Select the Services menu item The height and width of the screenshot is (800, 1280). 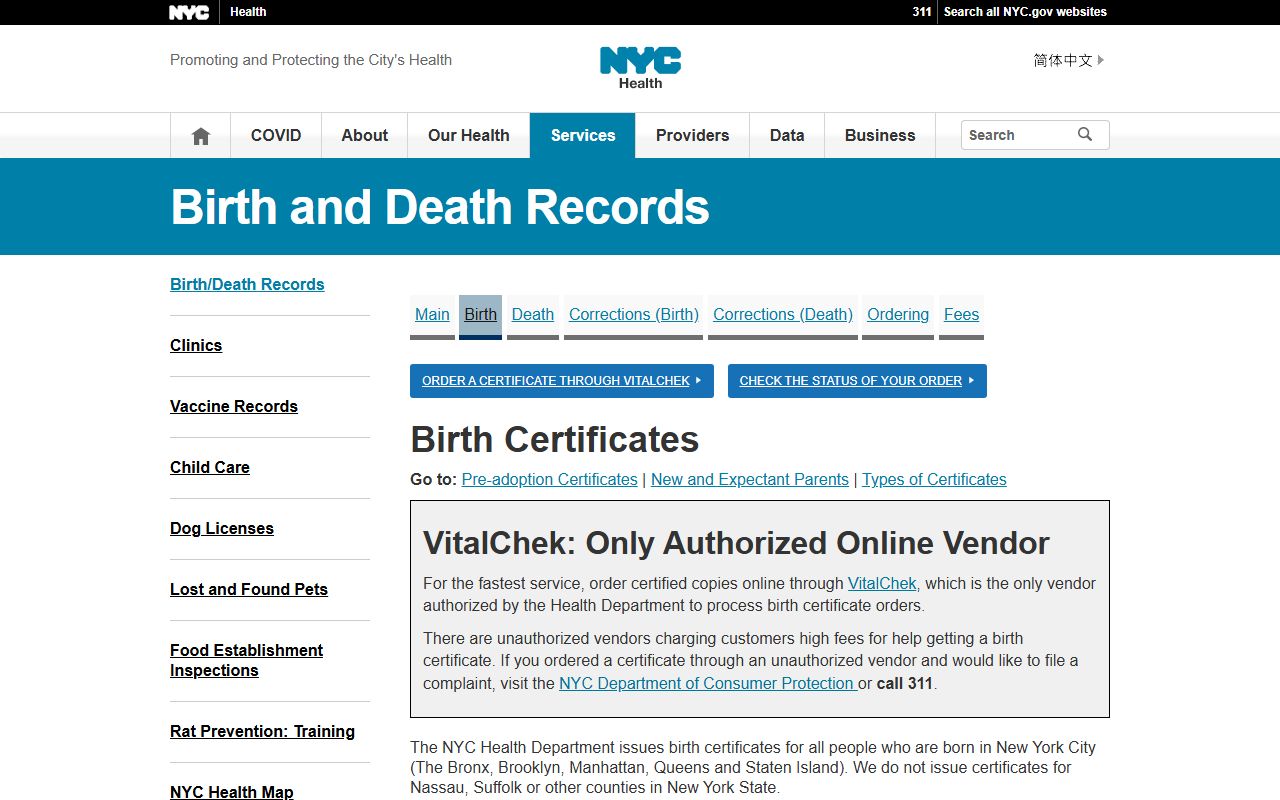pyautogui.click(x=583, y=135)
